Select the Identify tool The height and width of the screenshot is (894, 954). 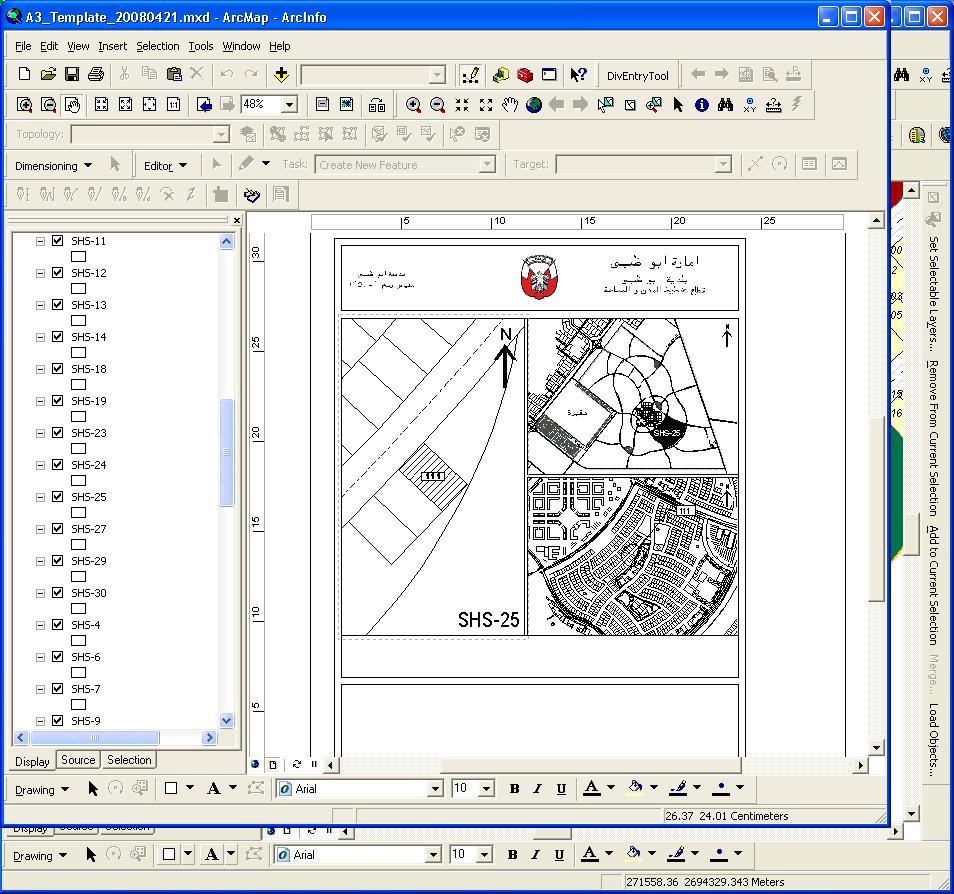(x=702, y=105)
